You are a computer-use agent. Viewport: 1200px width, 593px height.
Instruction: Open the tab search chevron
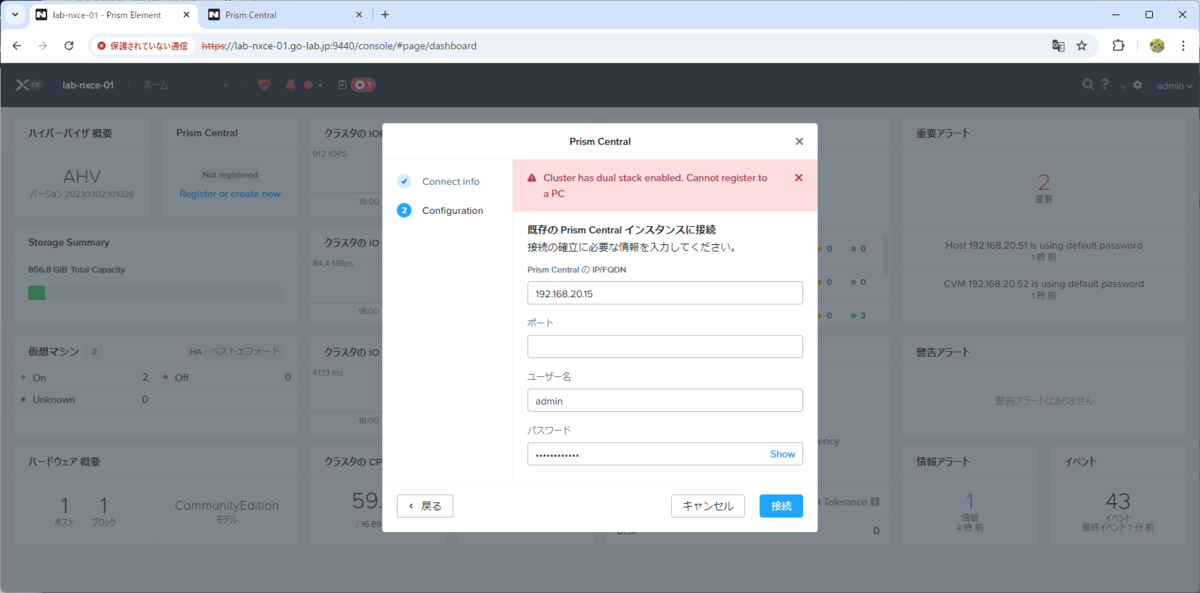[13, 15]
